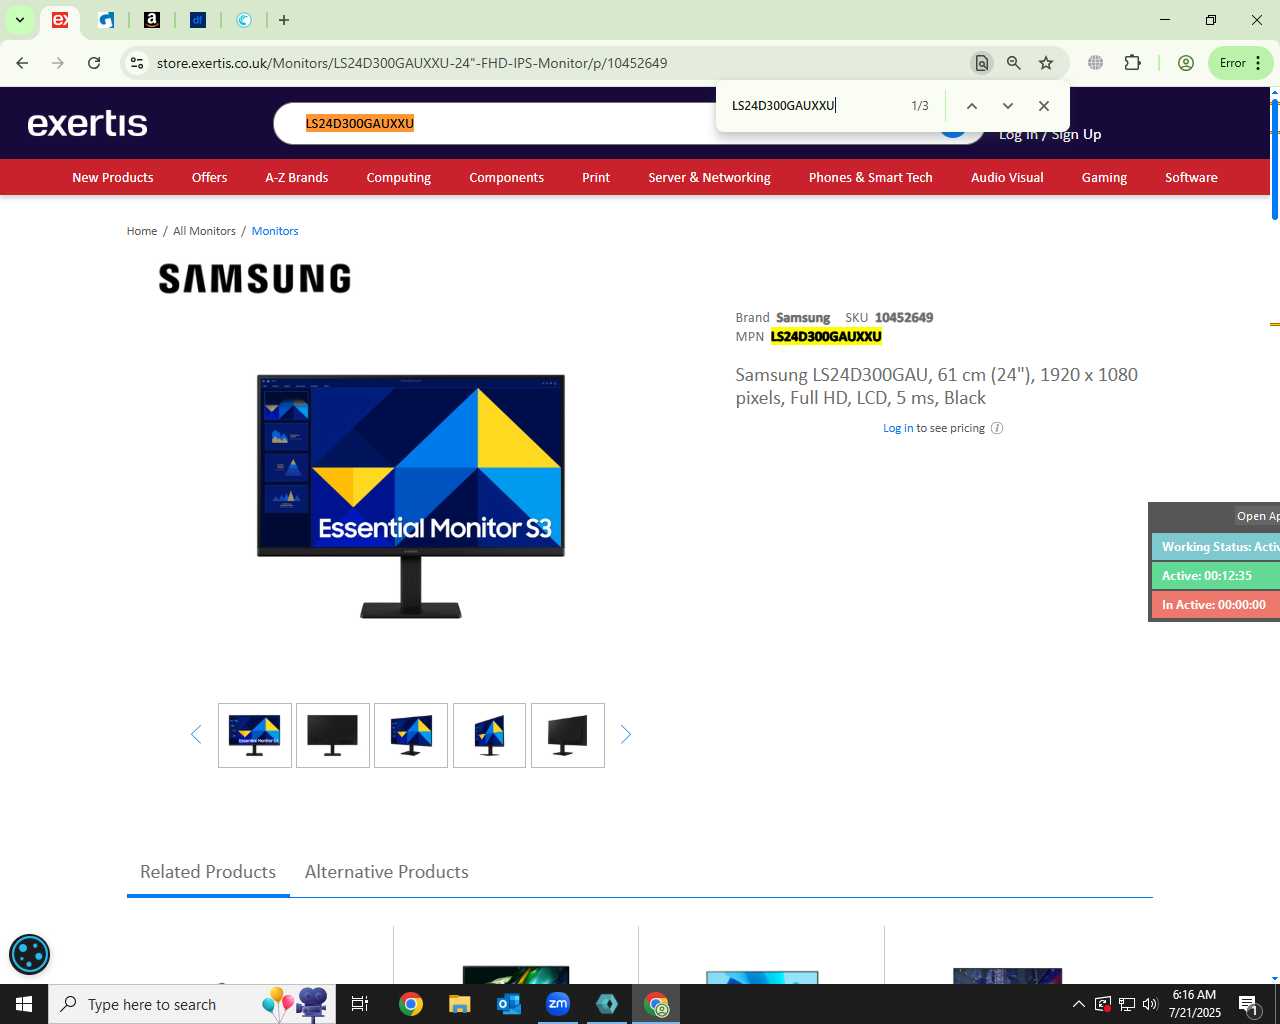Screen dimensions: 1280x1024
Task: Switch to the Related Products tab
Action: 208,872
